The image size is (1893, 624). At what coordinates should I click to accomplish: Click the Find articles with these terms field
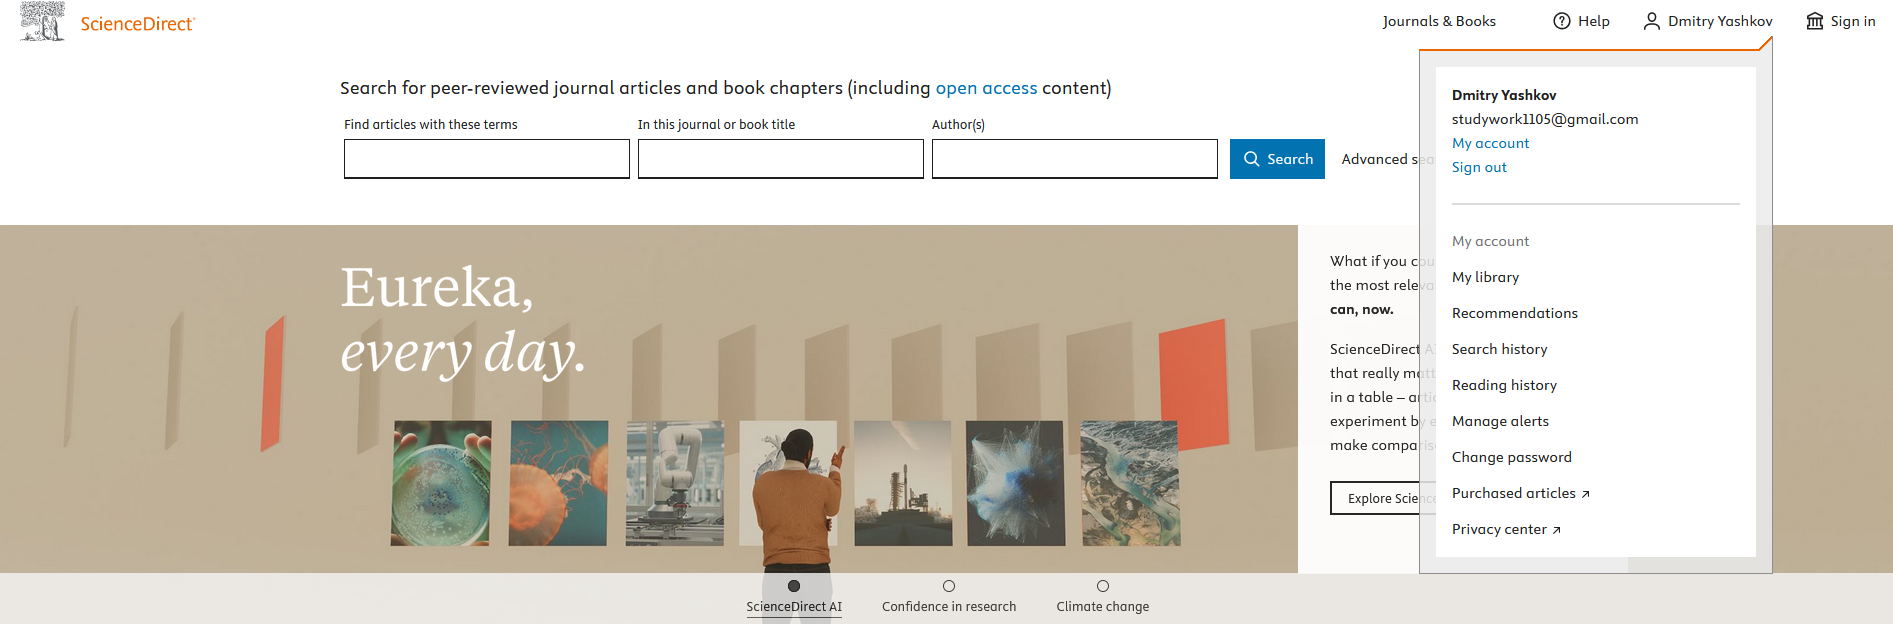coord(487,159)
